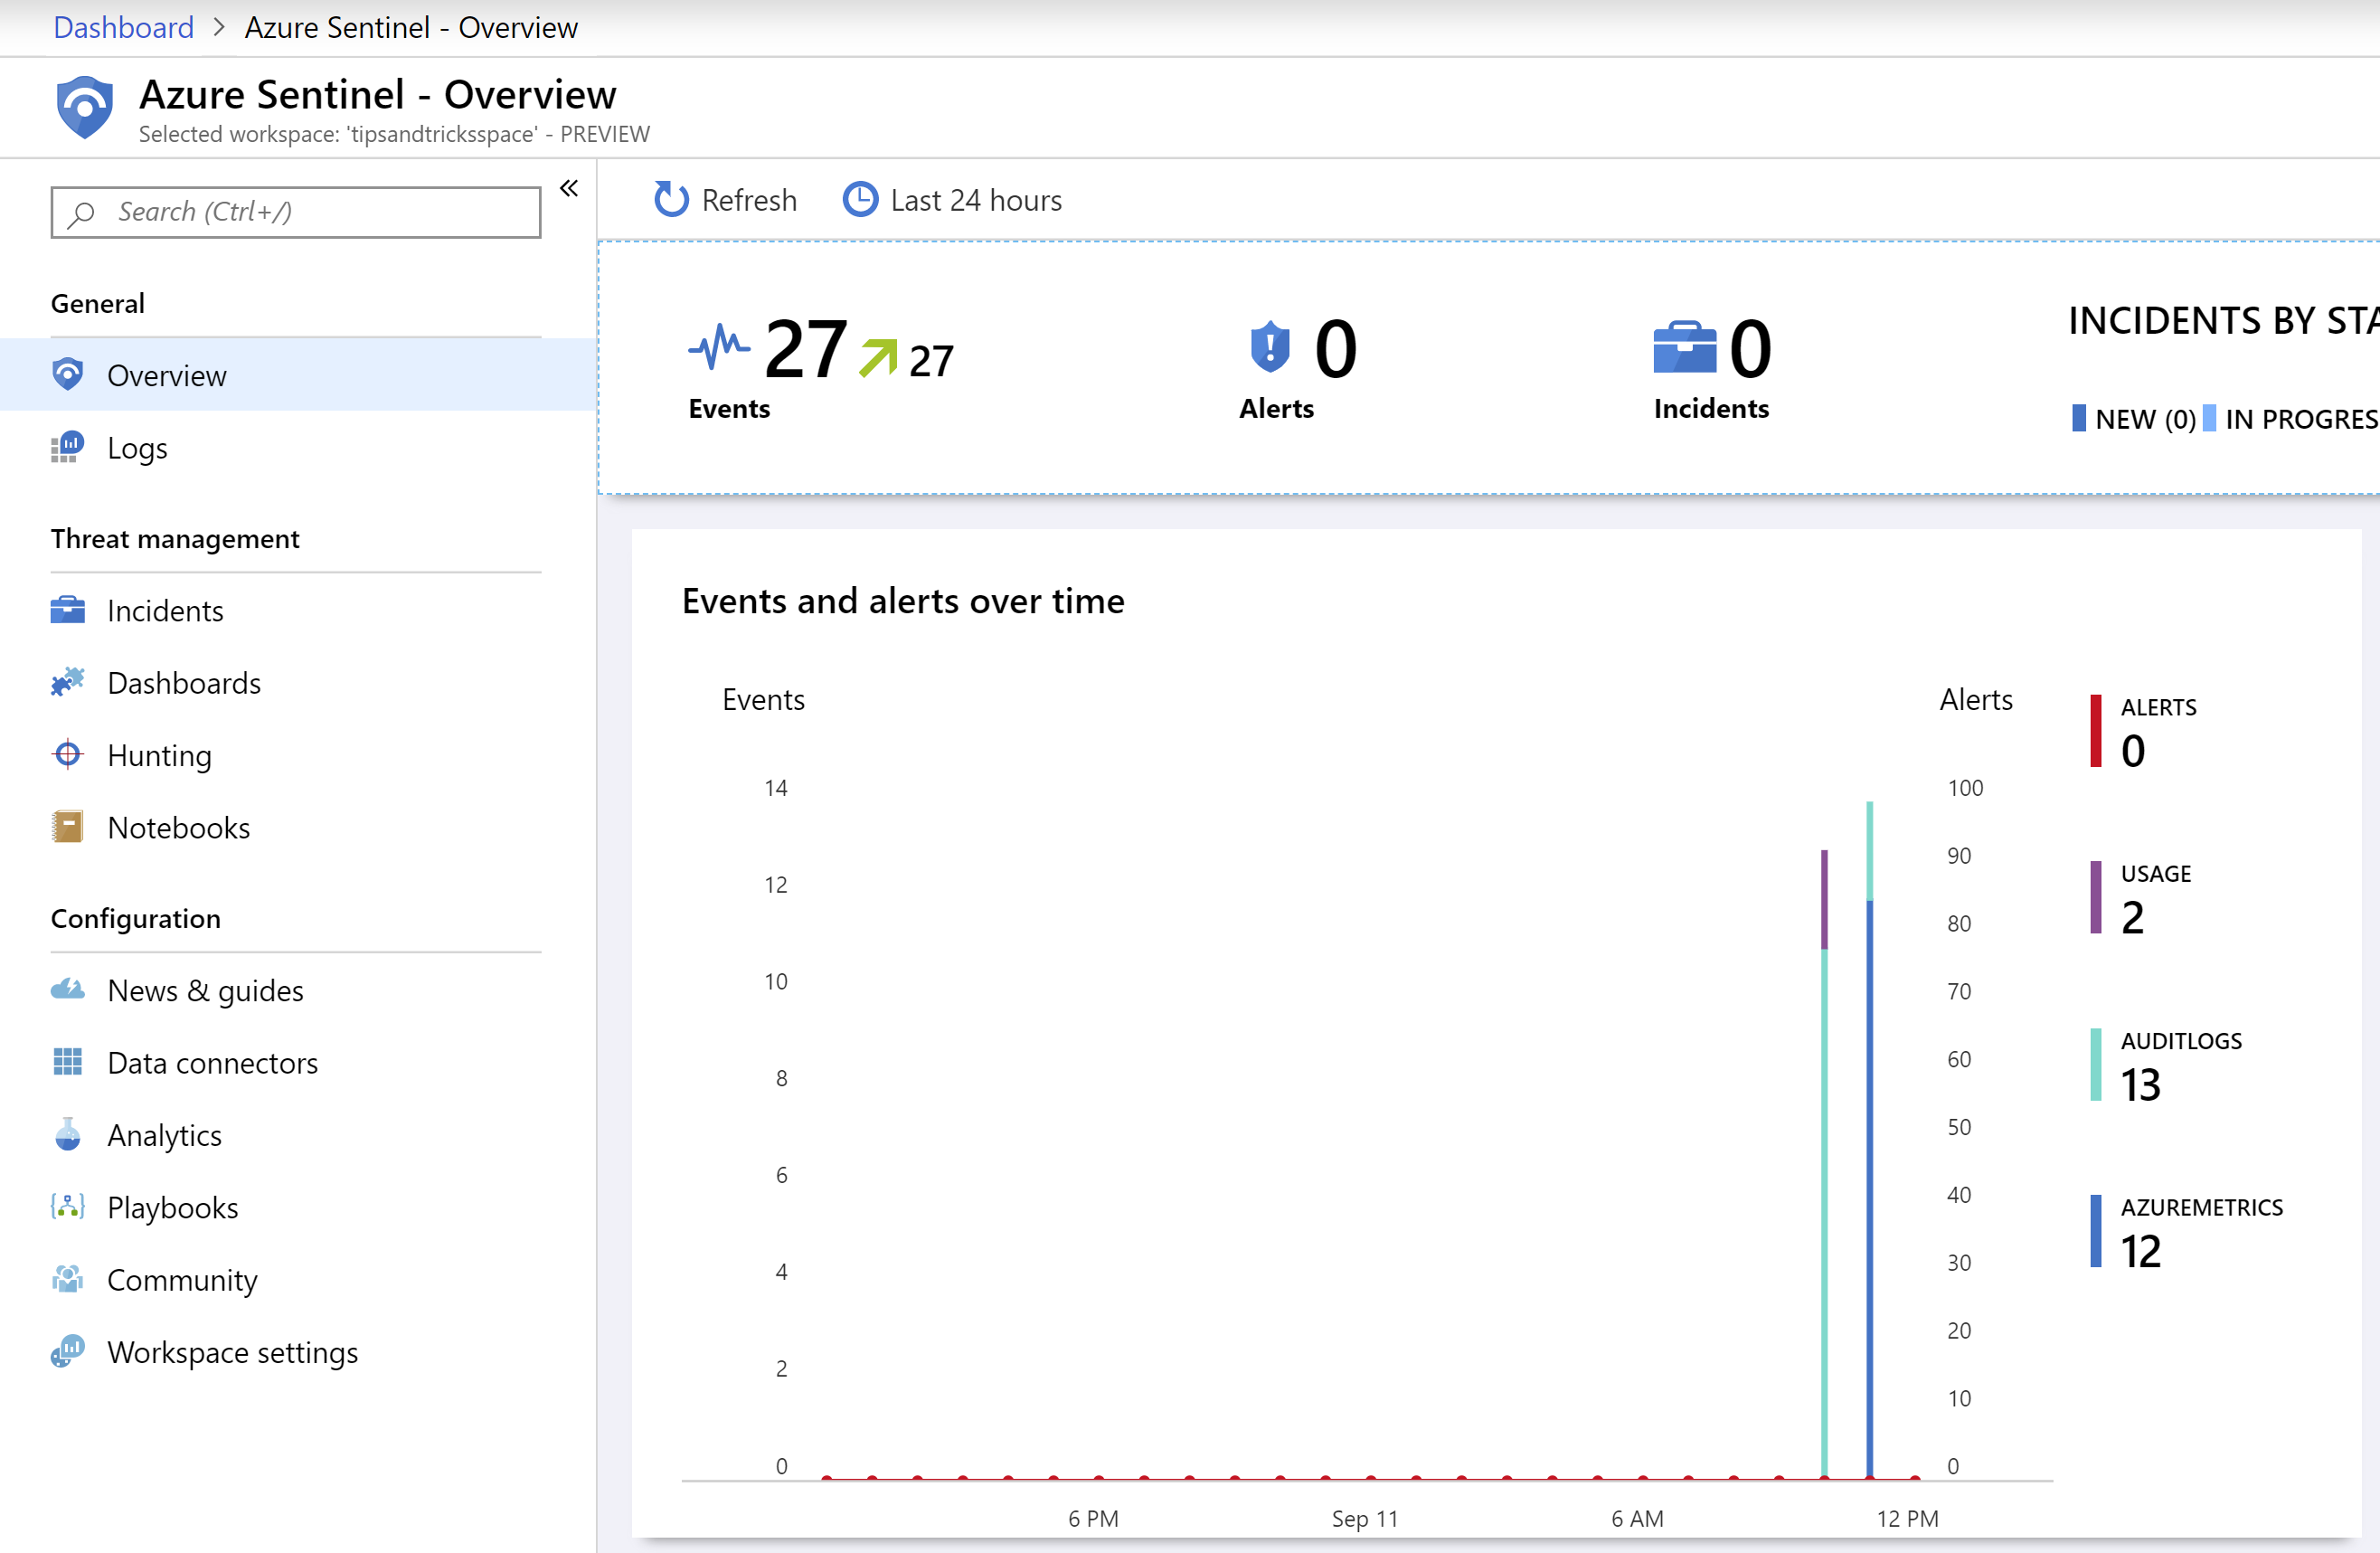The width and height of the screenshot is (2380, 1553).
Task: Click the 12 PM axis label
Action: click(1908, 1518)
